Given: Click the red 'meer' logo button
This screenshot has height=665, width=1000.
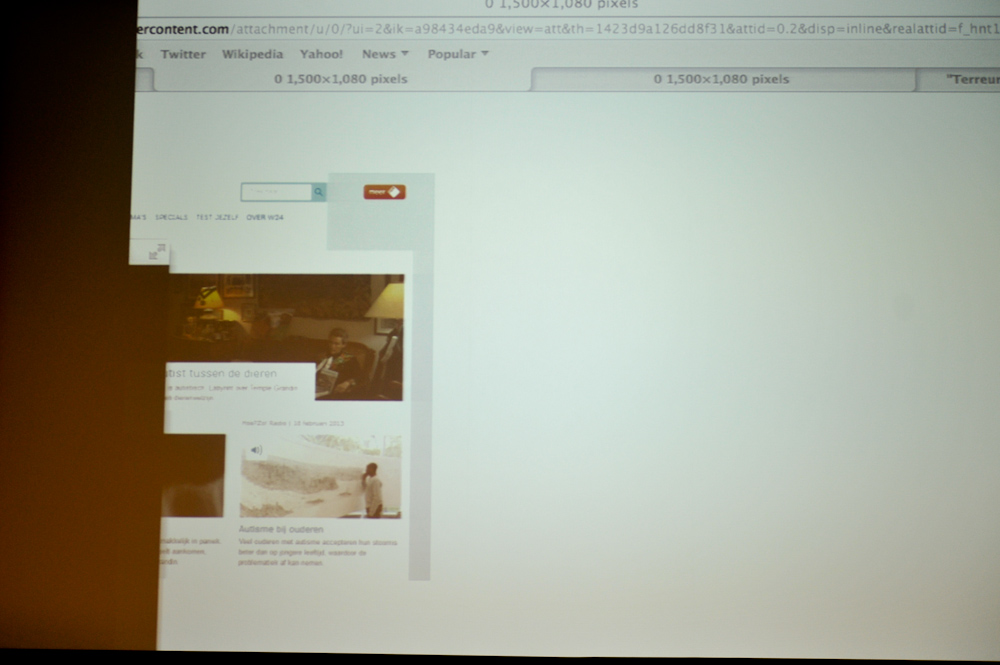Looking at the screenshot, I should click(384, 192).
